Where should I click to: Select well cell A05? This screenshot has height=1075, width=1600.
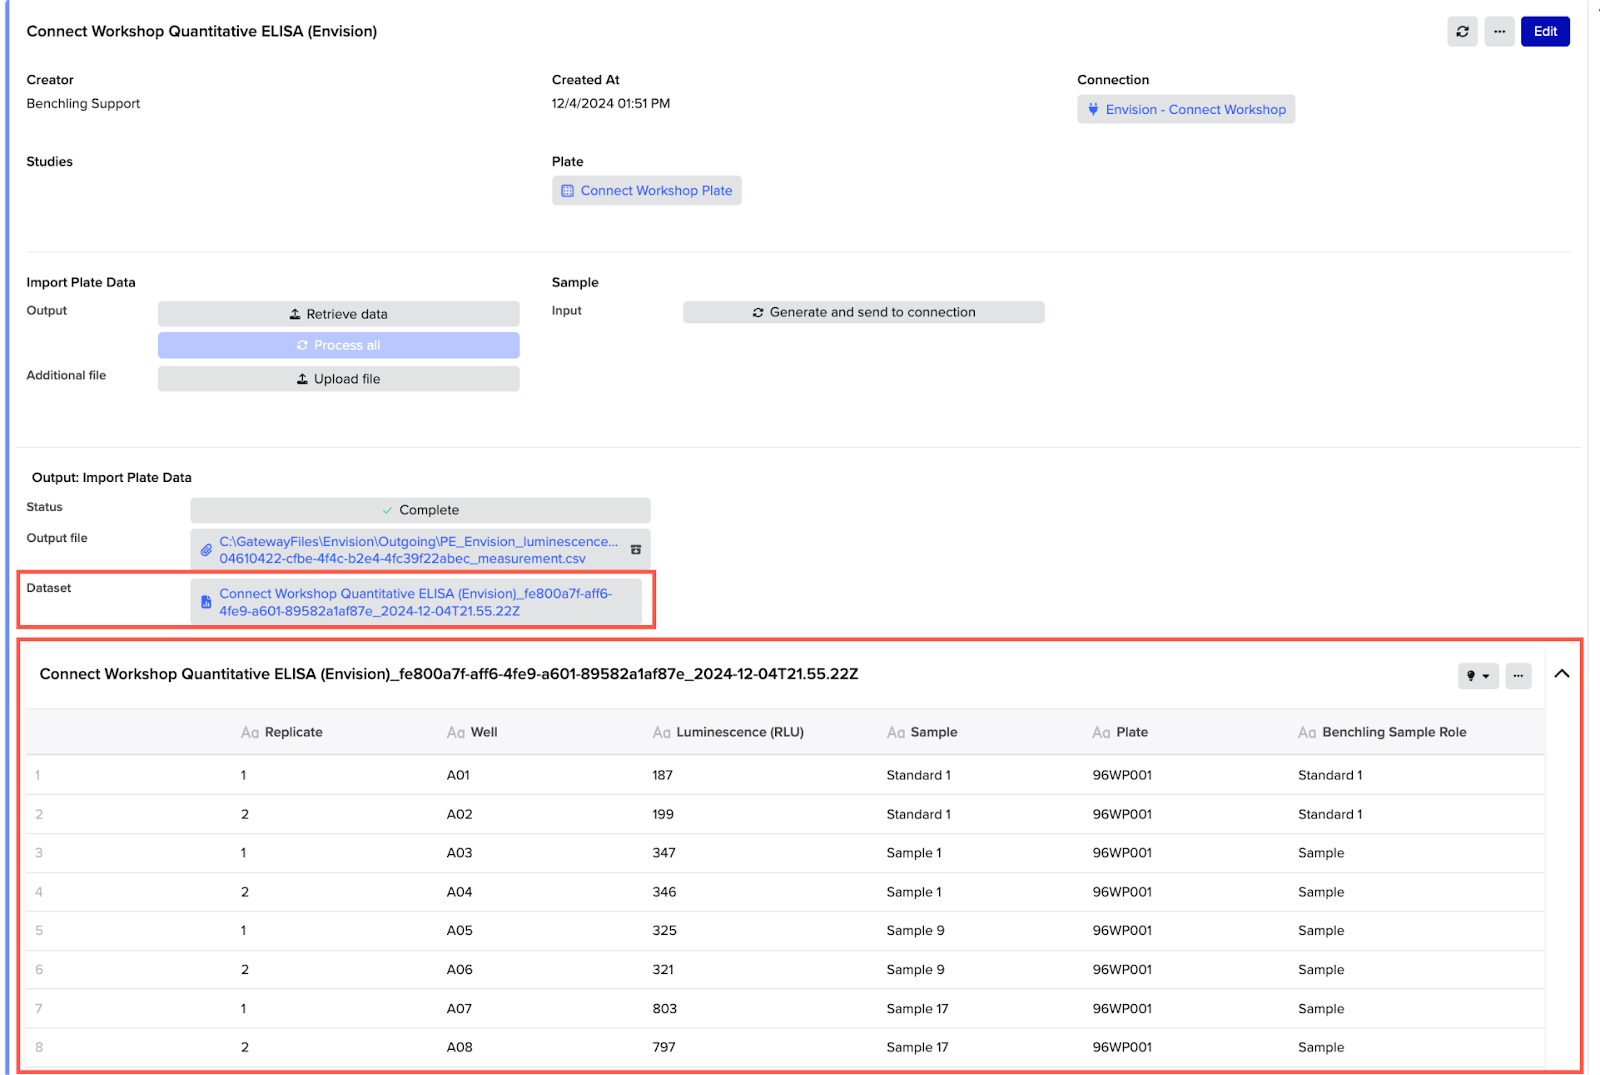(459, 930)
